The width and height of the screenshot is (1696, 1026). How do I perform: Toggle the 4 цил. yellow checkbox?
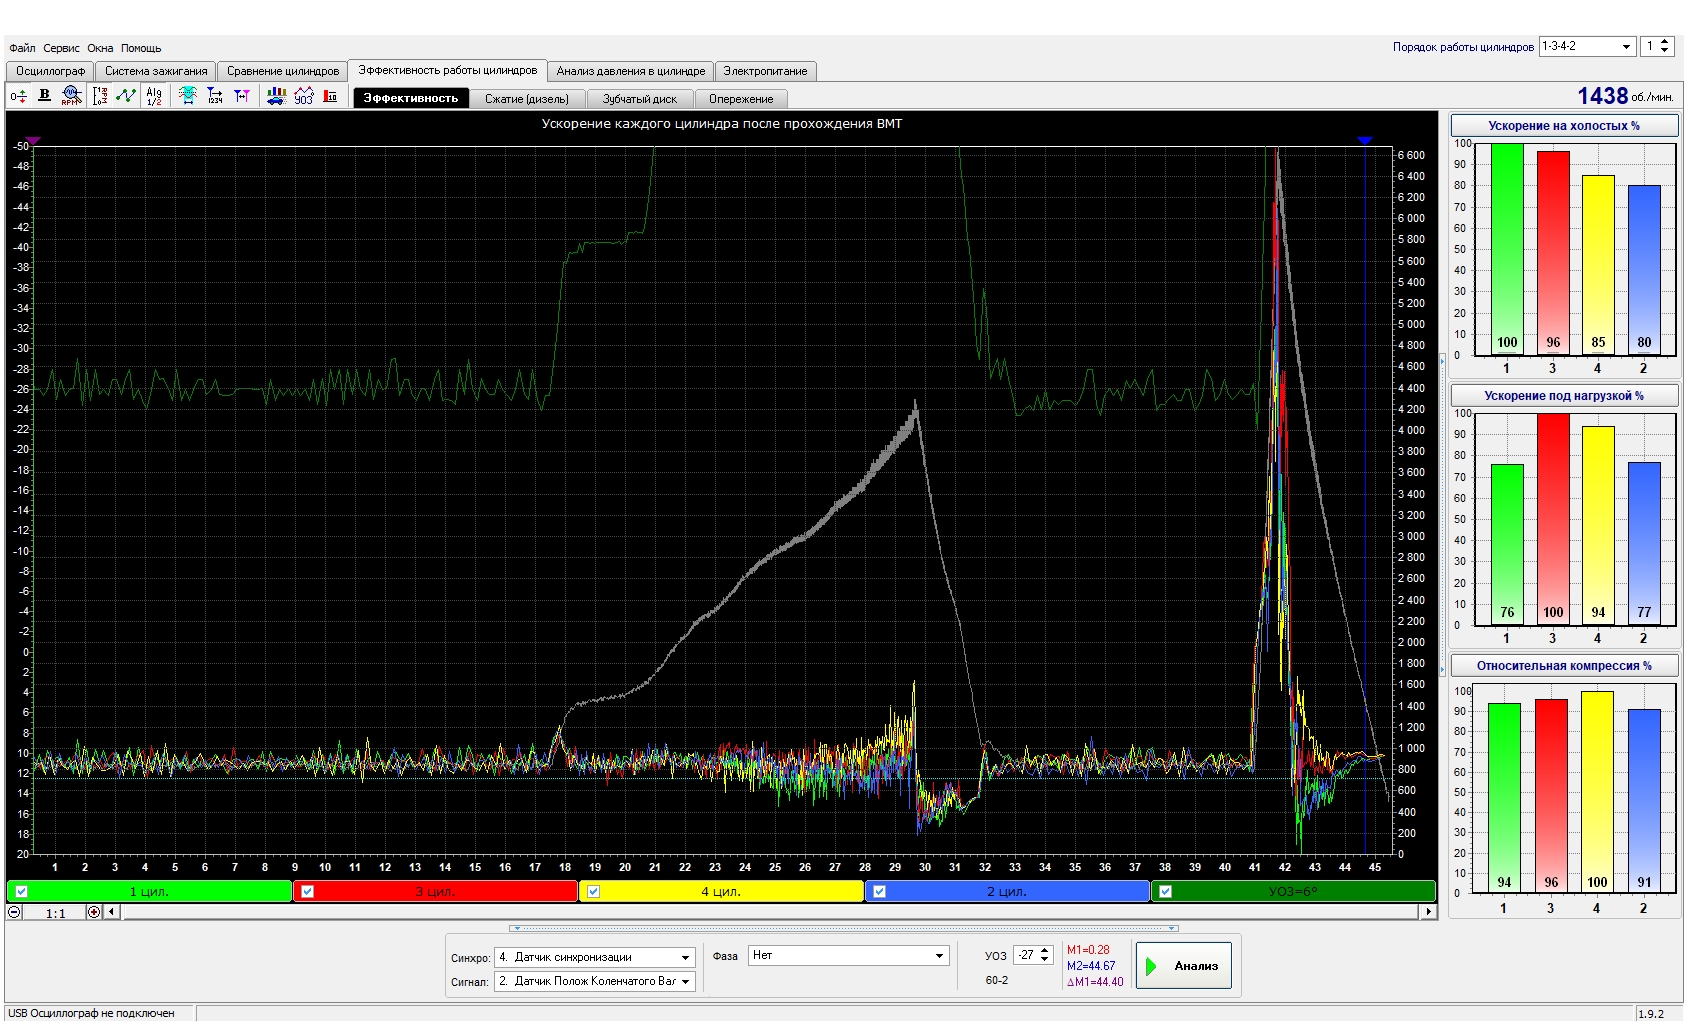594,892
